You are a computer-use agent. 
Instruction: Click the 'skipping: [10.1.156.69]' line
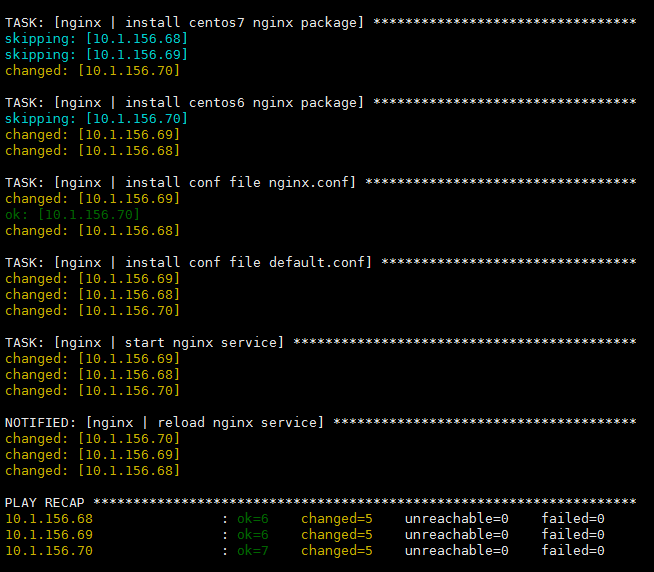(96, 55)
